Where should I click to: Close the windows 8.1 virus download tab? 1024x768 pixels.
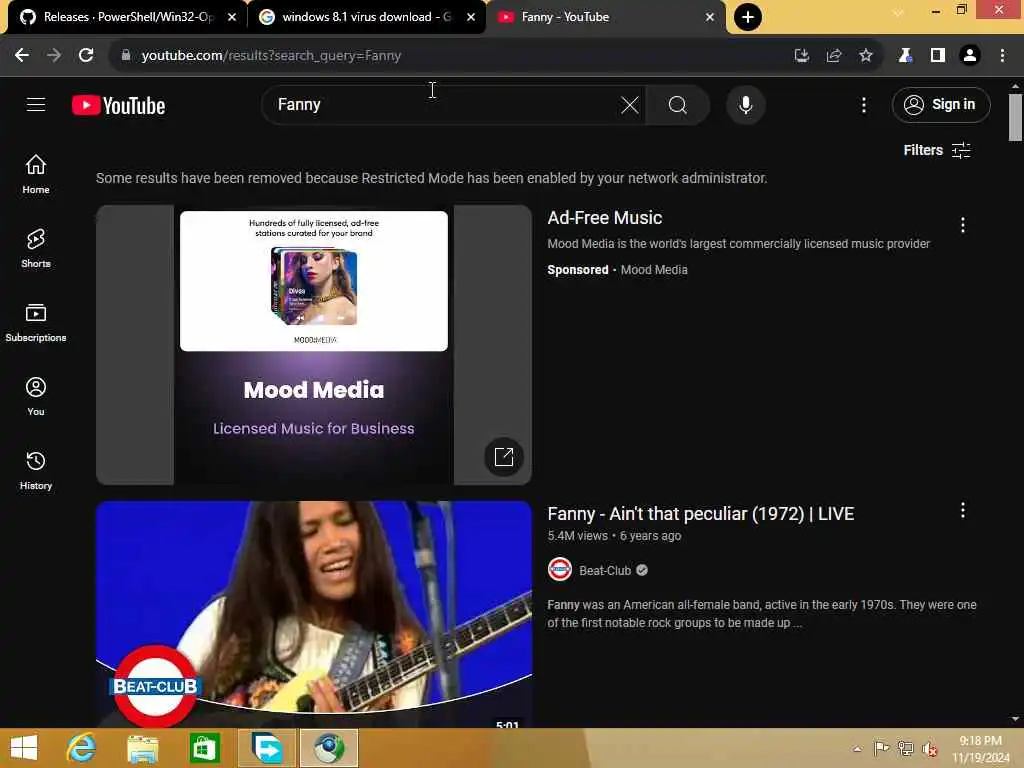471,17
